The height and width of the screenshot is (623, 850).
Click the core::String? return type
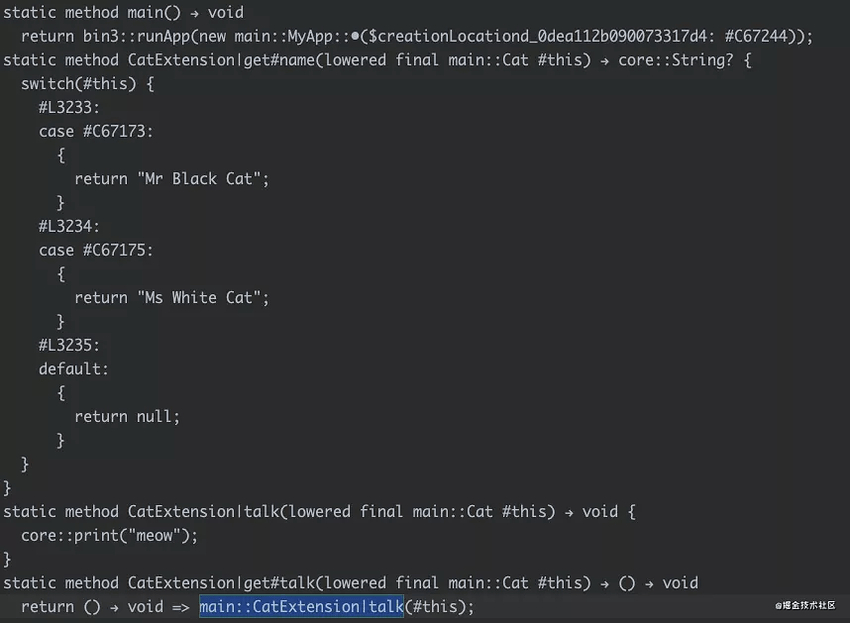tap(675, 60)
